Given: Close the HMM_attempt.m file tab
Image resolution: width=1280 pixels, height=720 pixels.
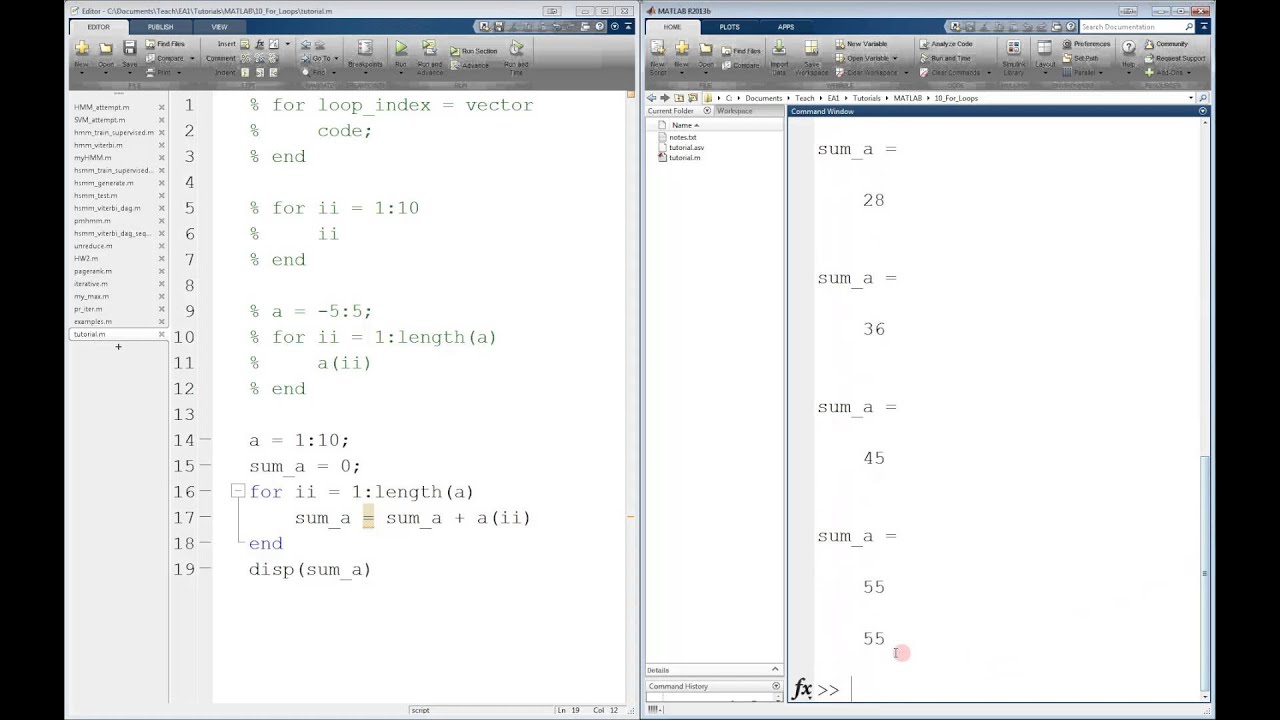Looking at the screenshot, I should (161, 107).
